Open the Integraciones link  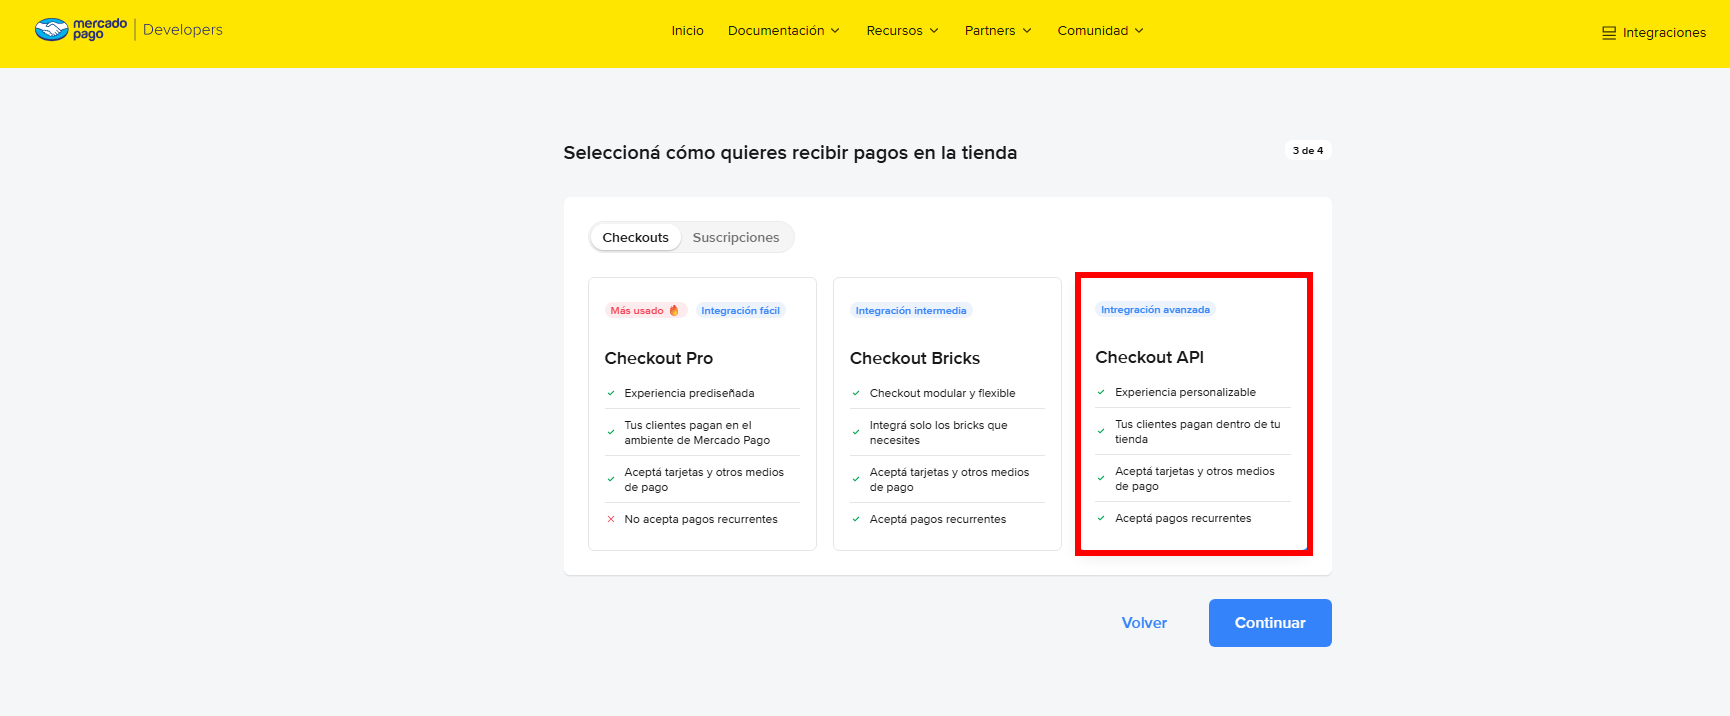pyautogui.click(x=1654, y=33)
